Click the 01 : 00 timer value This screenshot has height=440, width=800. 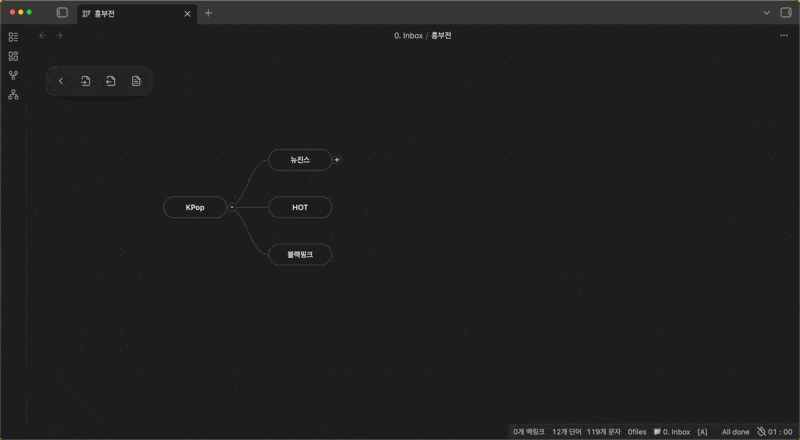780,432
